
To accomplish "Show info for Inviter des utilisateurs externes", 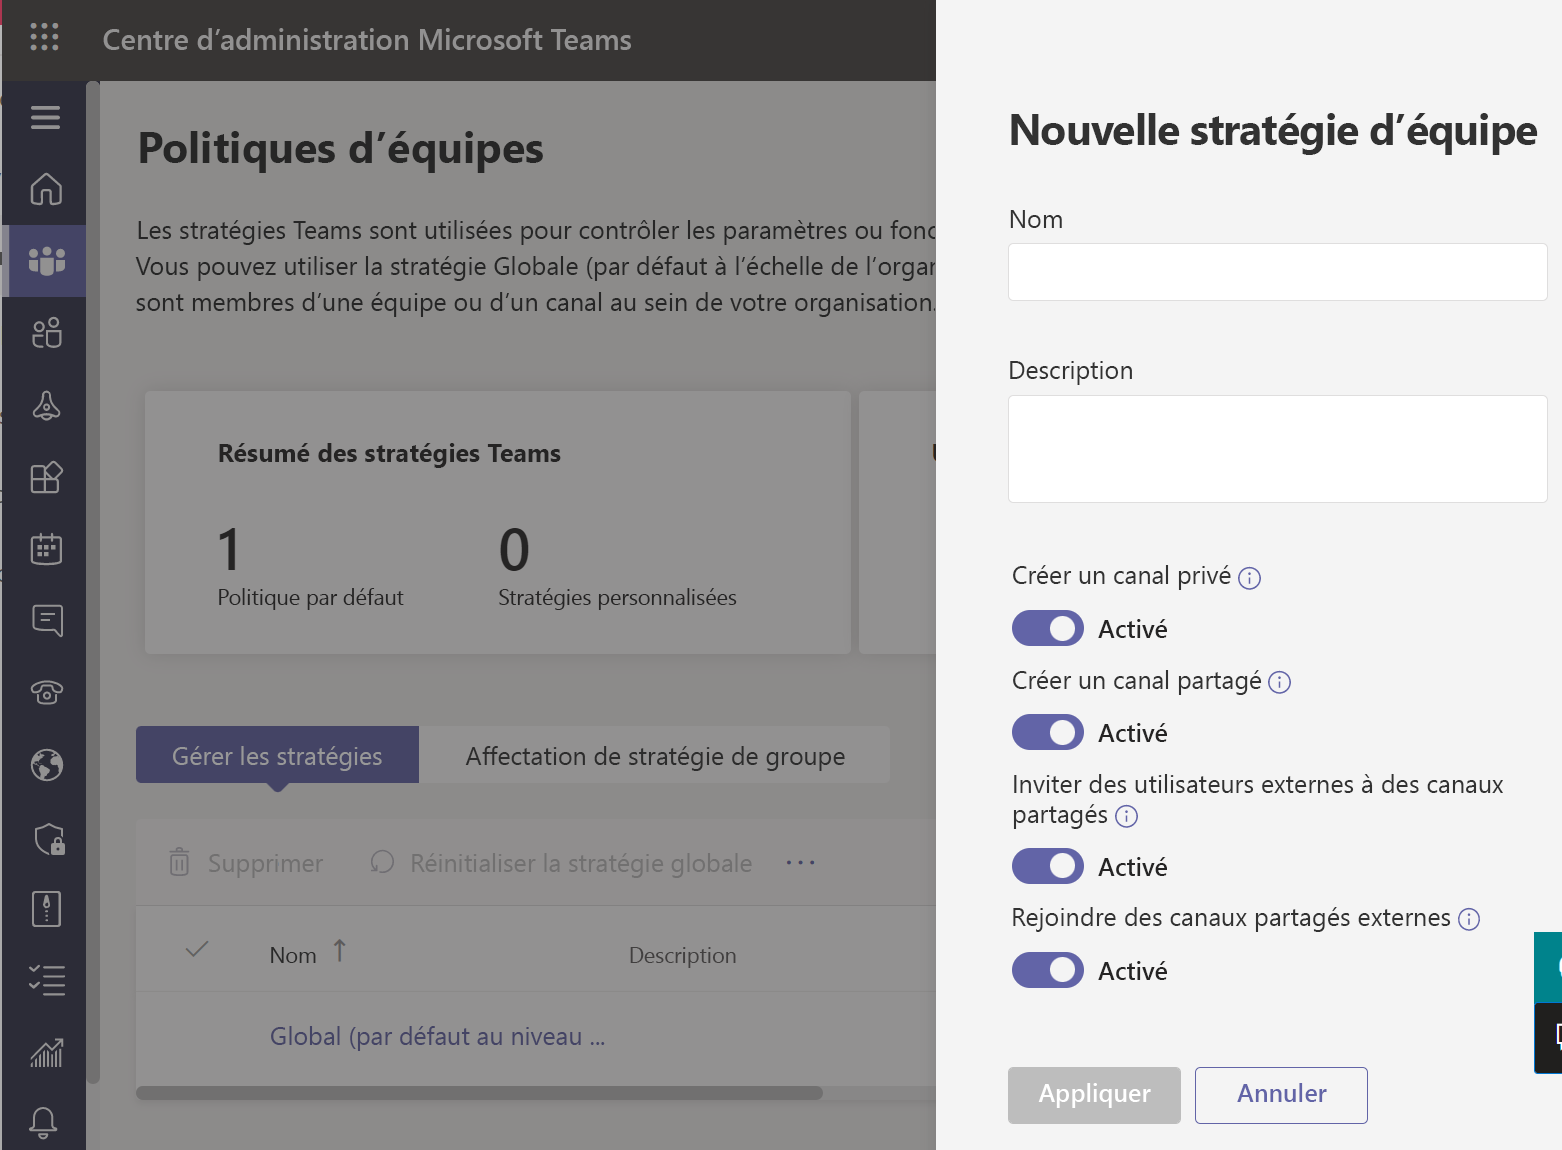I will [x=1126, y=816].
